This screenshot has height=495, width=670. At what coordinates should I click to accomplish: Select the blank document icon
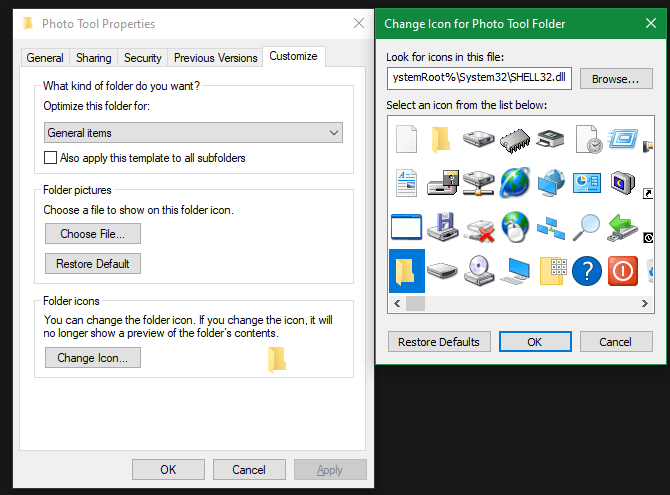click(x=406, y=139)
